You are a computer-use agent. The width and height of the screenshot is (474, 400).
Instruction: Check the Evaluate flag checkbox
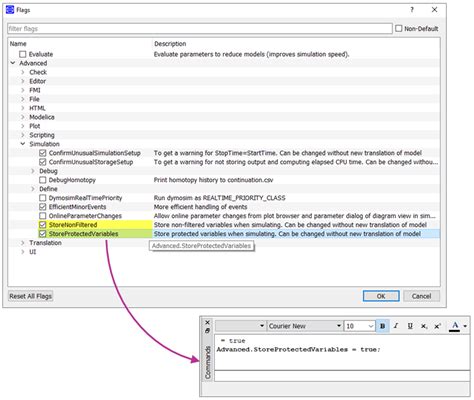22,54
